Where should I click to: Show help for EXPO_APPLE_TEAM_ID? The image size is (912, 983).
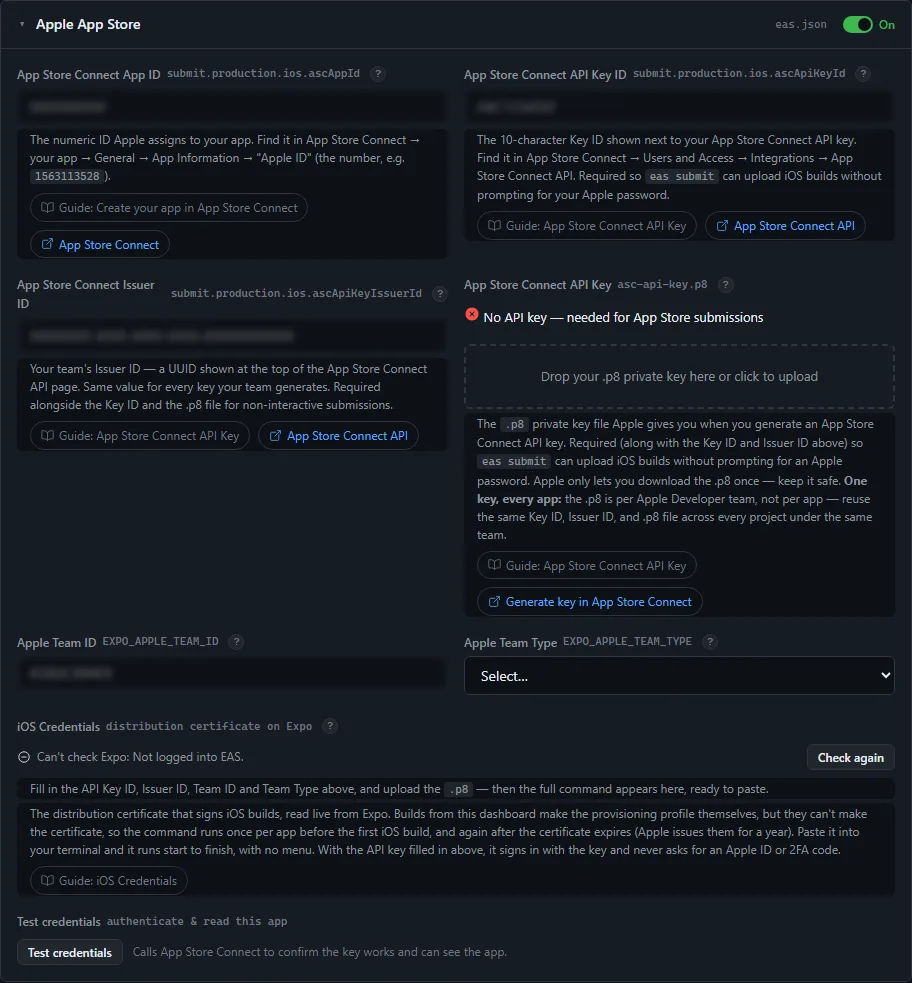point(236,642)
